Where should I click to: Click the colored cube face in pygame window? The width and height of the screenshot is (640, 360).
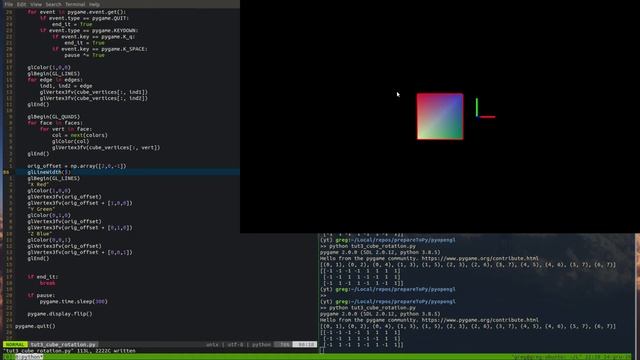tap(440, 116)
